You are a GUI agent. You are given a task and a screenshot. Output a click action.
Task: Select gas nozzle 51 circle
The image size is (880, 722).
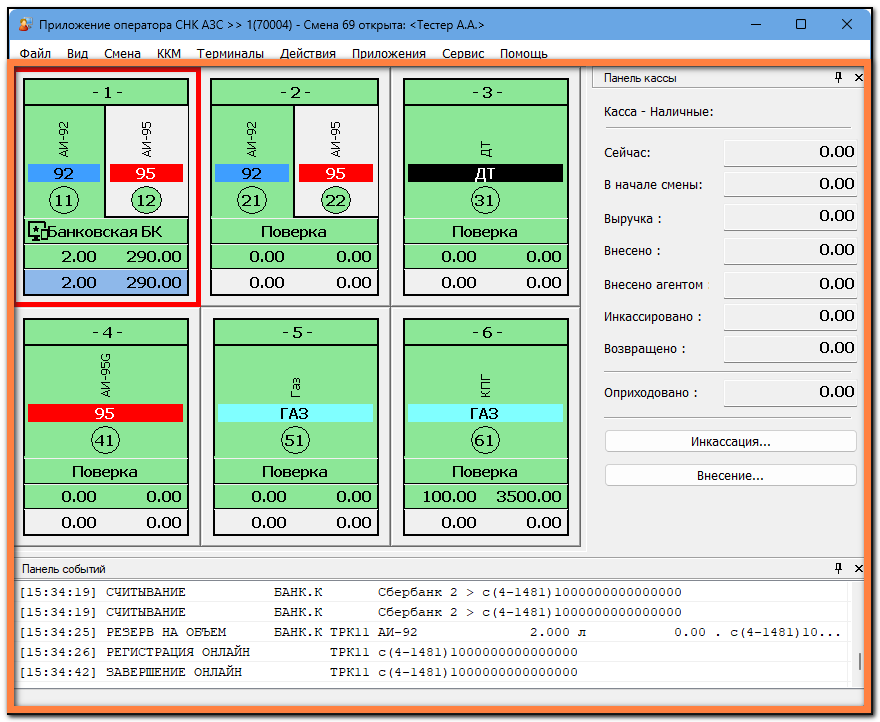[x=295, y=440]
